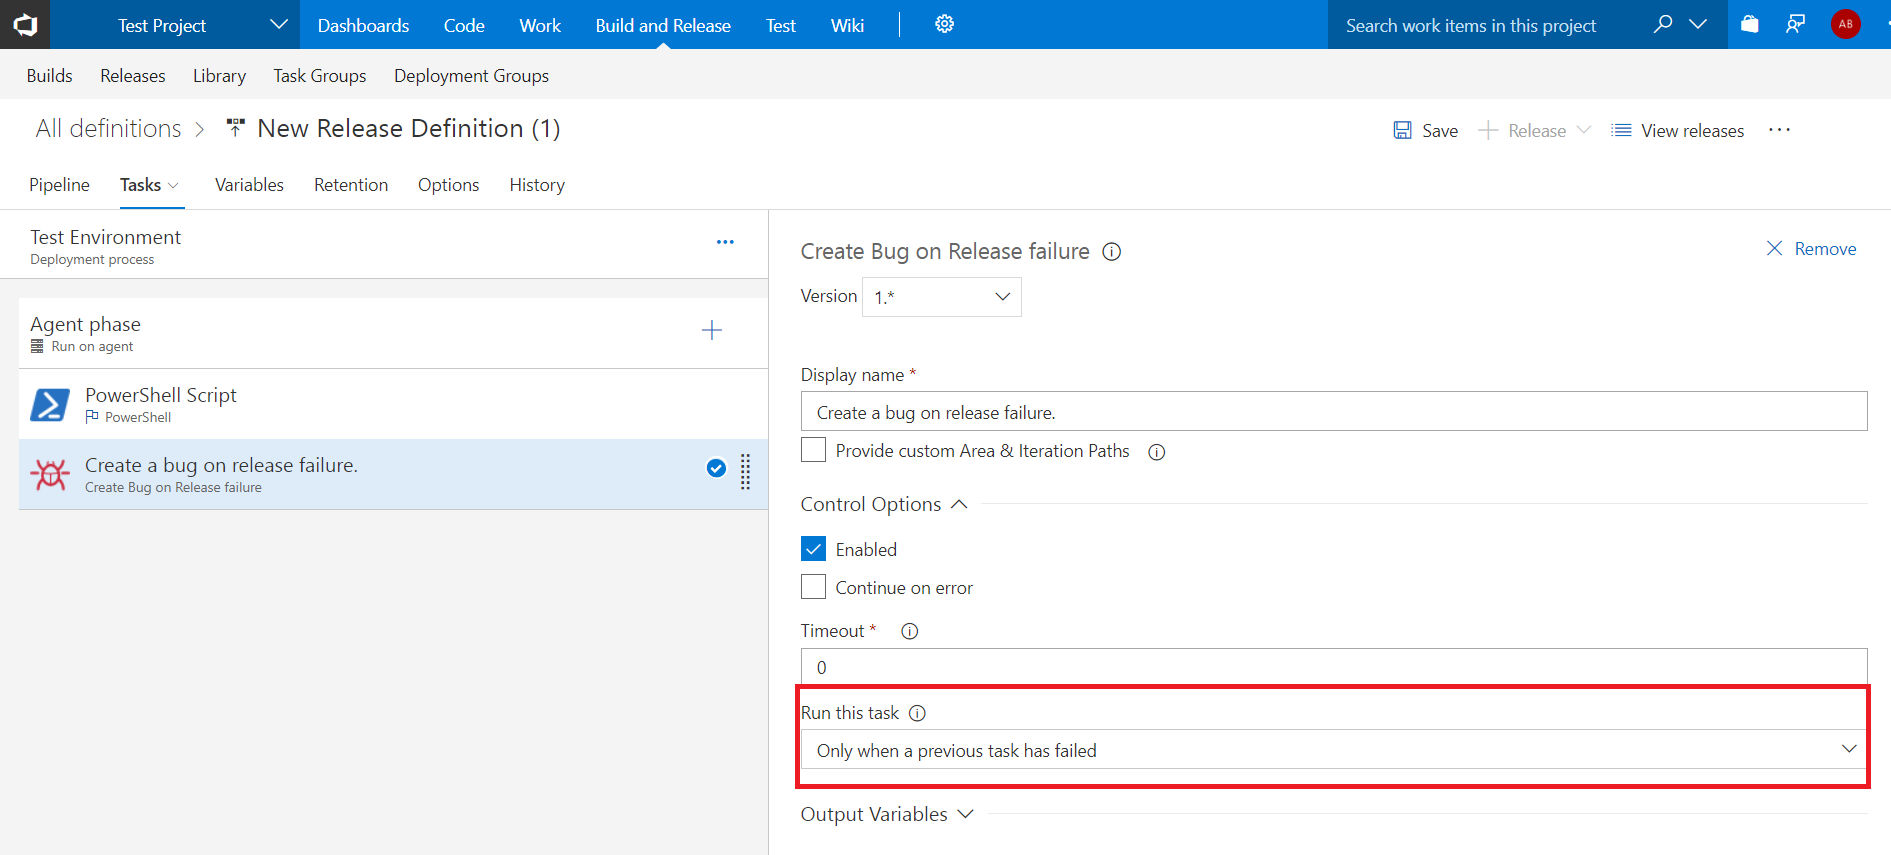
Task: Show Run this task info tooltip
Action: pyautogui.click(x=917, y=713)
